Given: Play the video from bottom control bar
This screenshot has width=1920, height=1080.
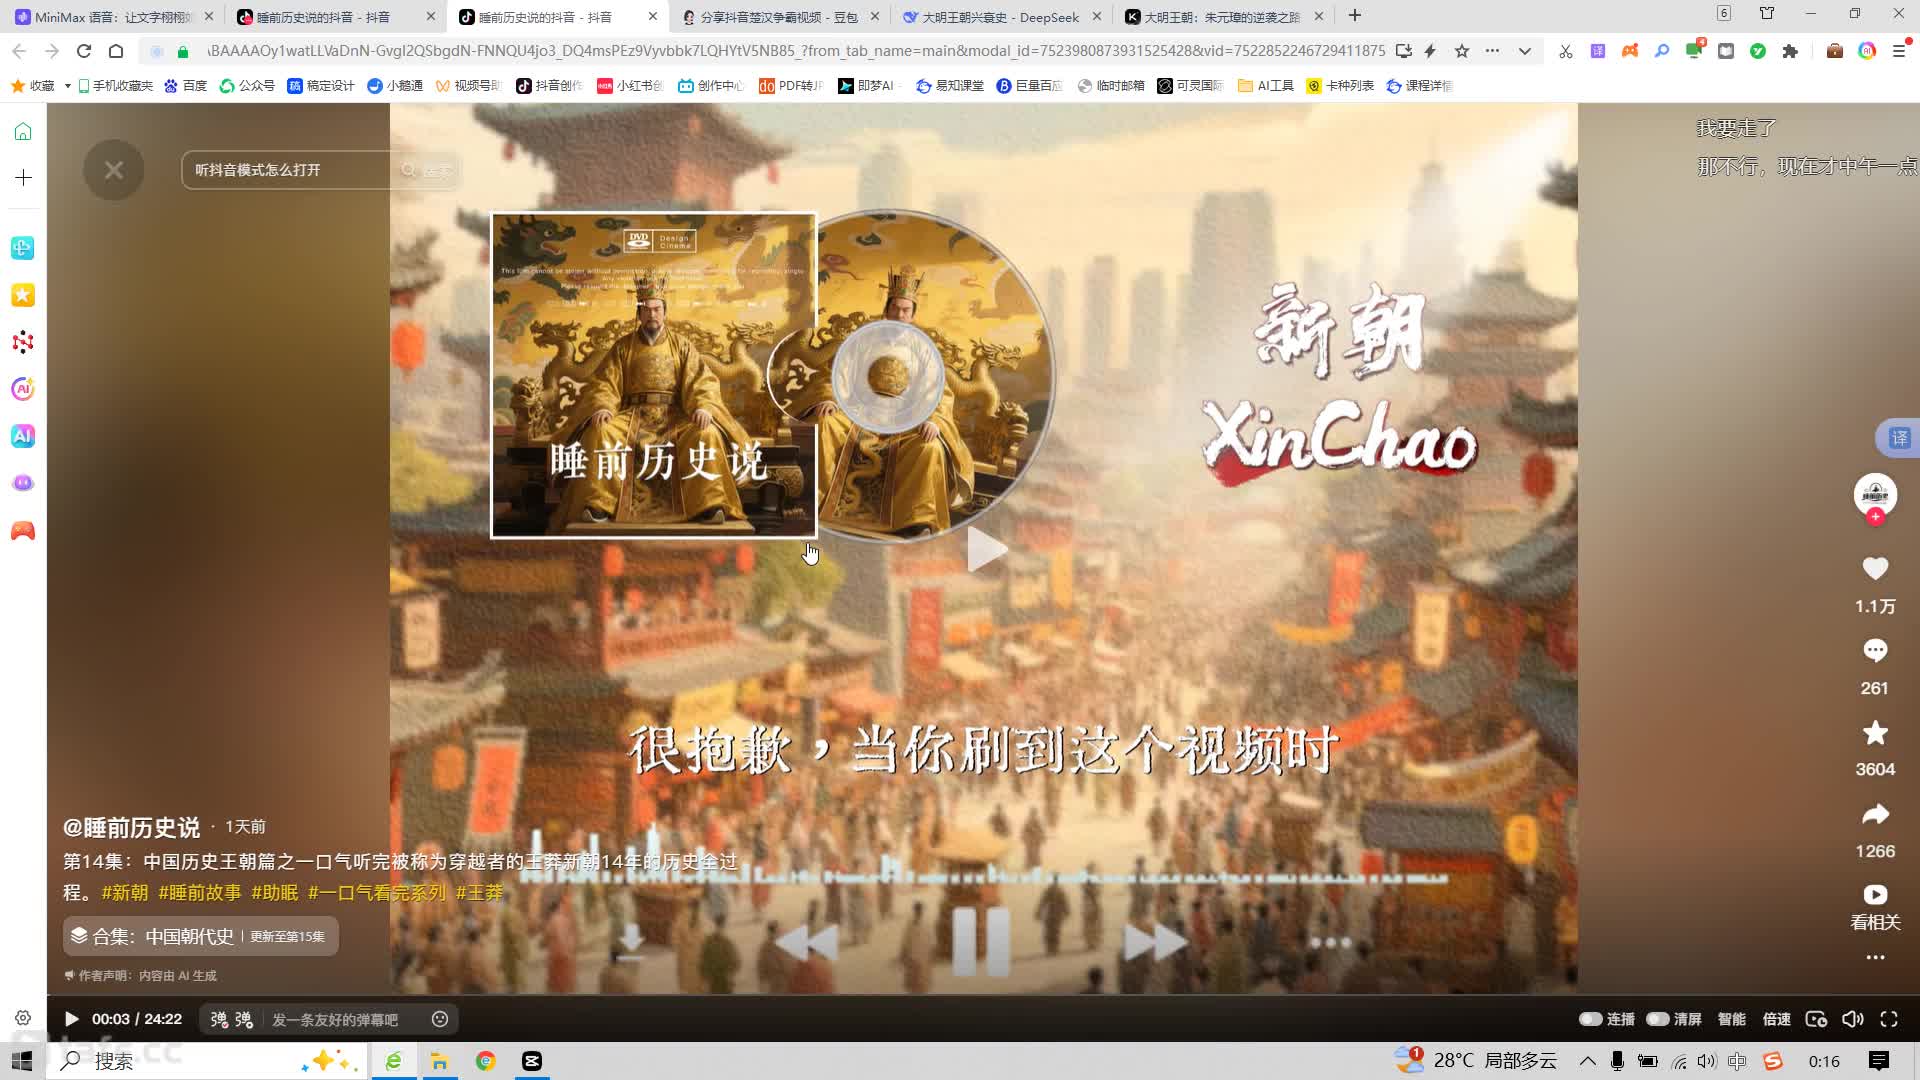Looking at the screenshot, I should (71, 1019).
